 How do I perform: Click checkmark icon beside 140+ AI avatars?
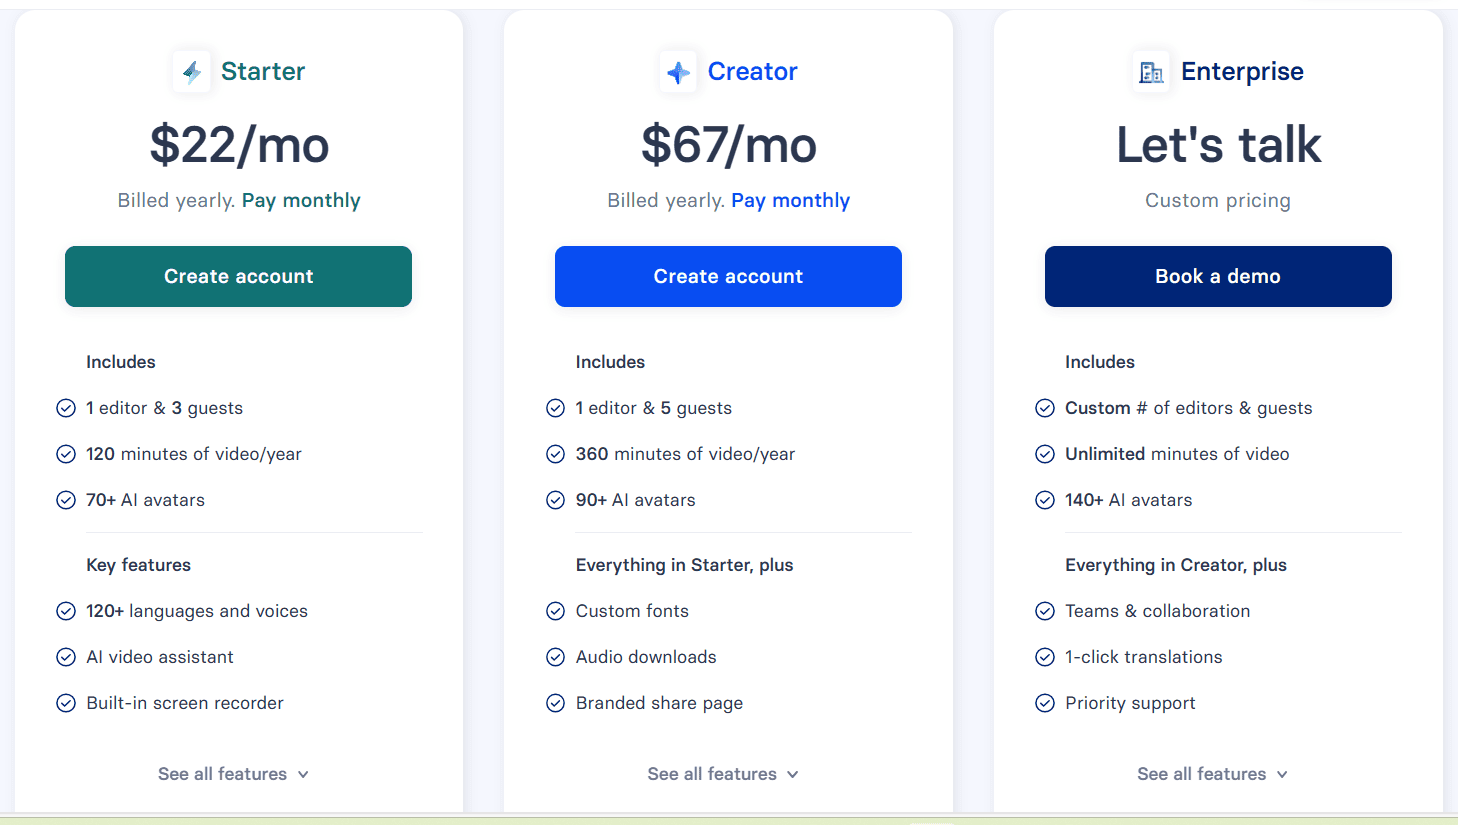tap(1045, 500)
